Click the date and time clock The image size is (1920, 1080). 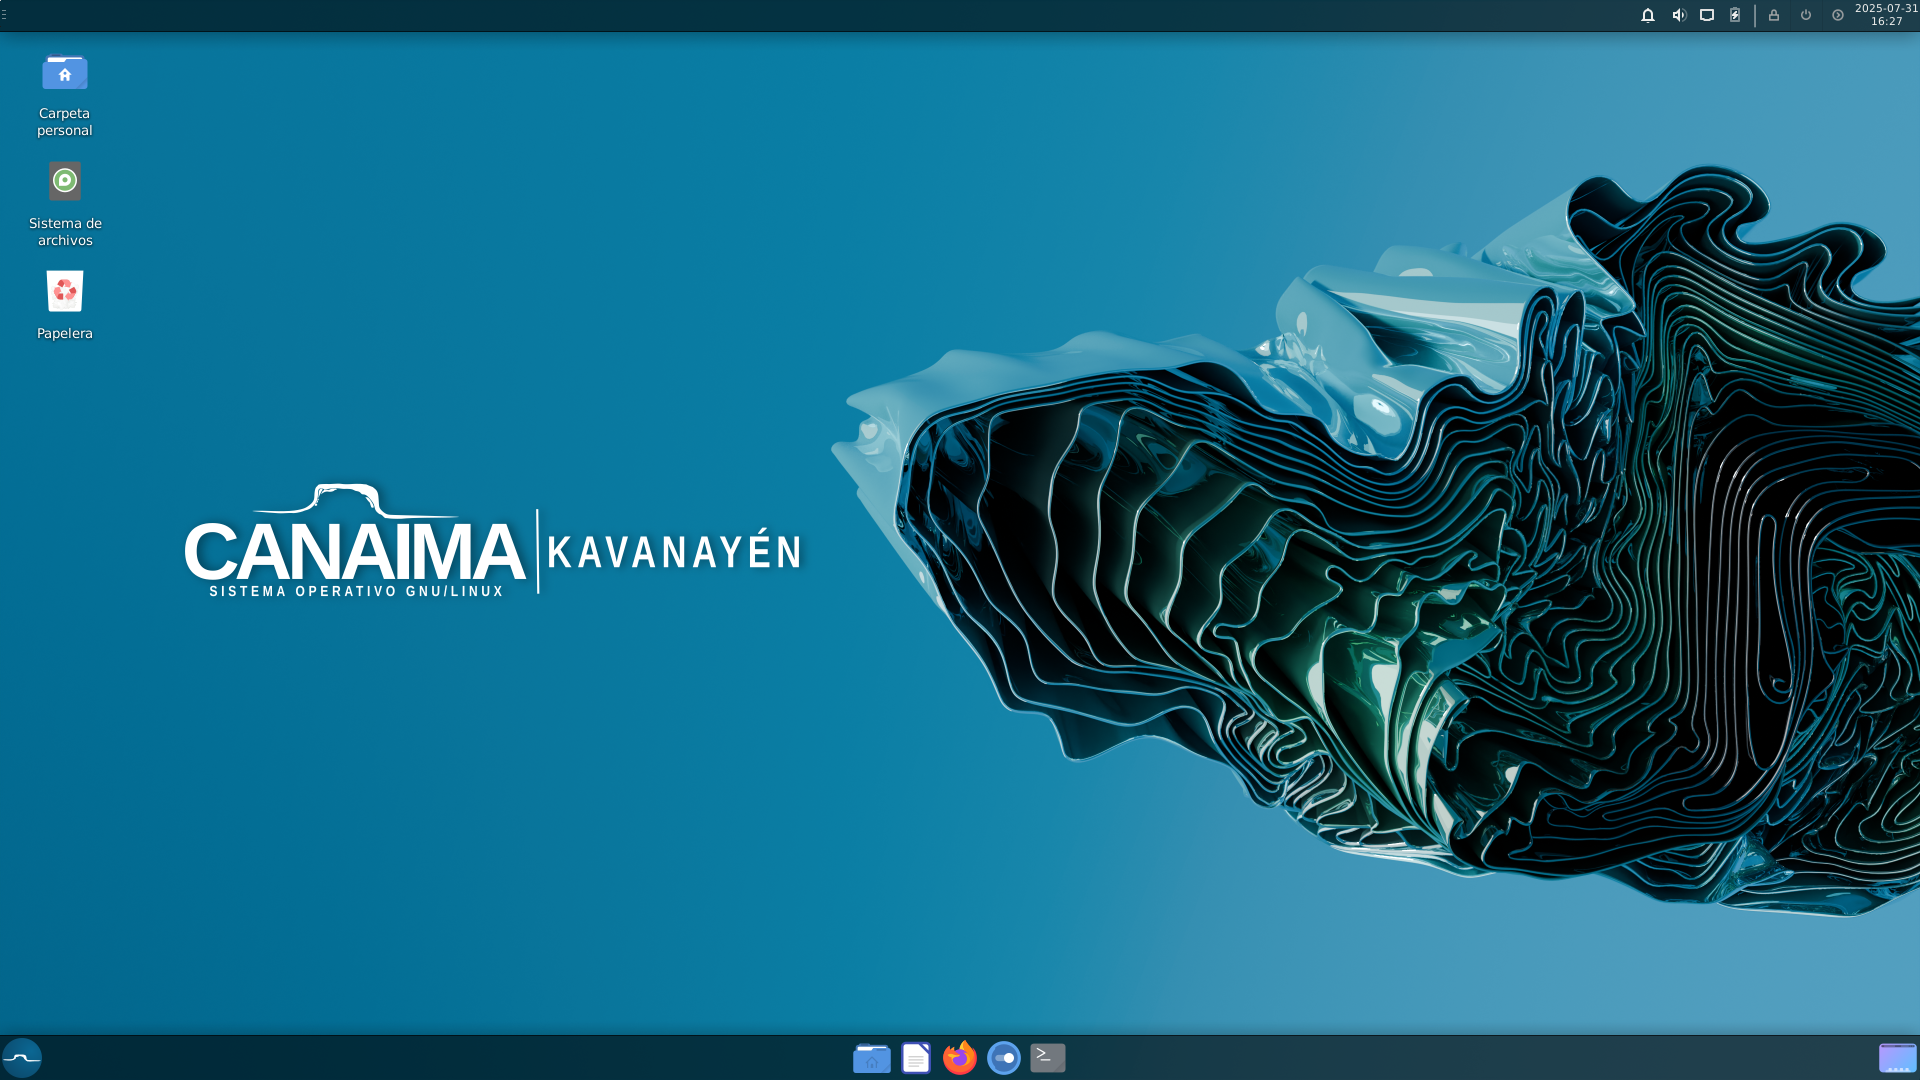coord(1887,15)
